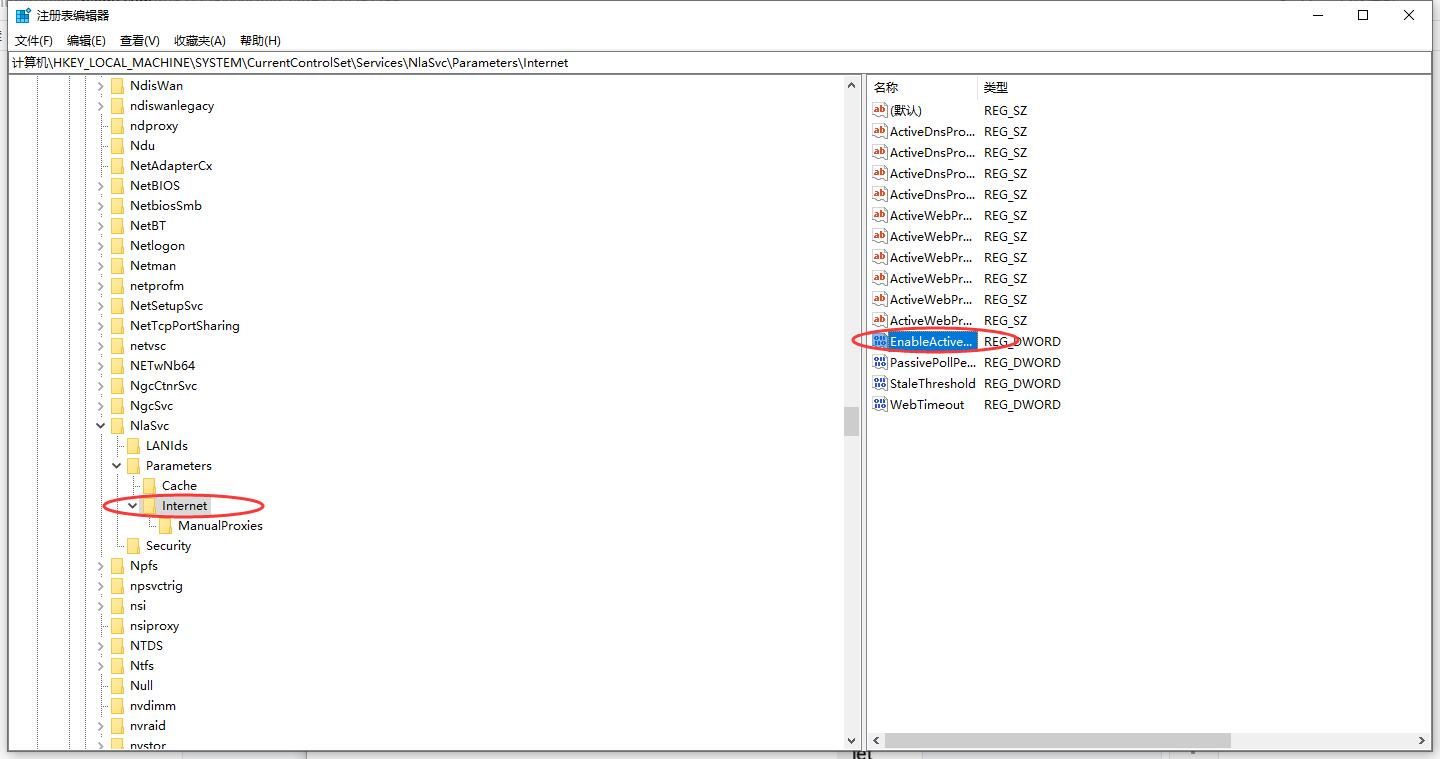Select the NetAdapterCx folder icon

[118, 166]
